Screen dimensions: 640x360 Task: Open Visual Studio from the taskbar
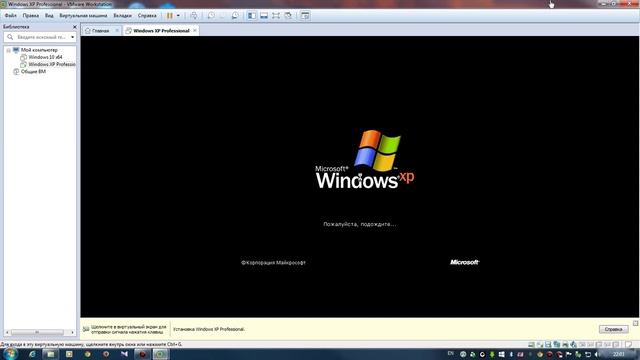tap(124, 354)
